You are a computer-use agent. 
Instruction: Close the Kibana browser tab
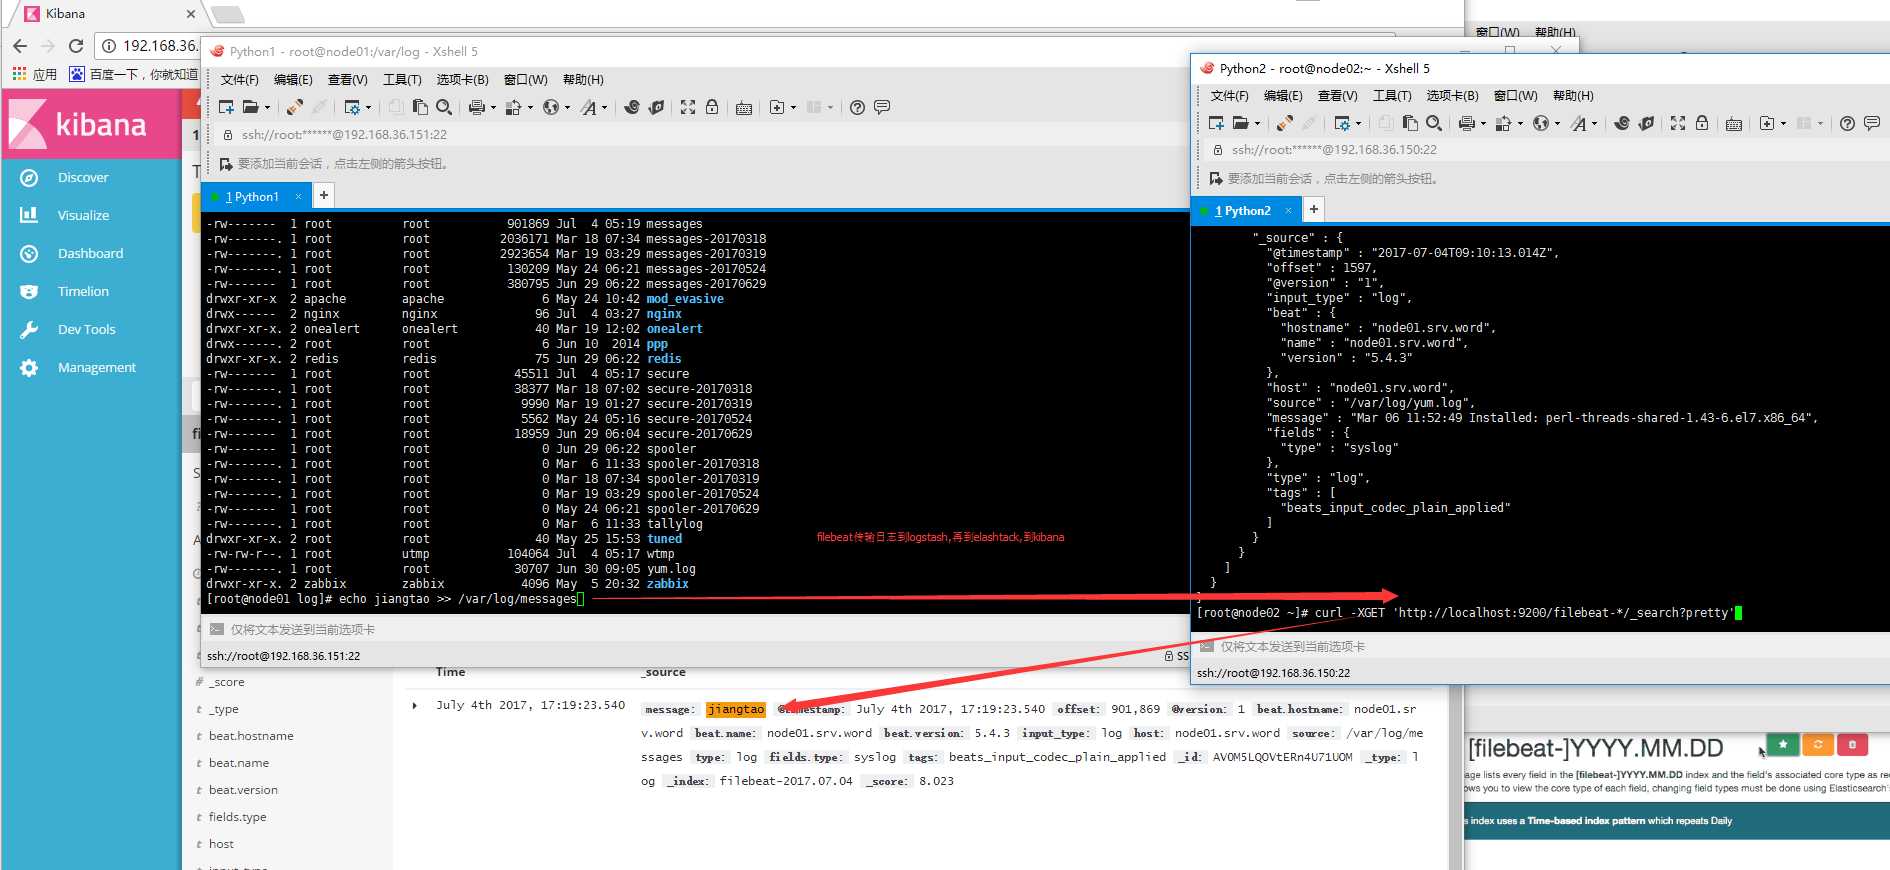(191, 14)
